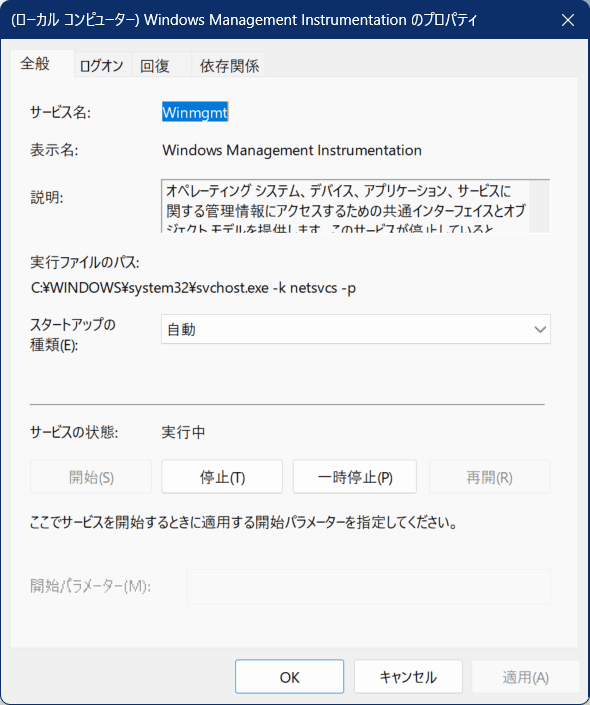The image size is (590, 705).
Task: Click the 実行中 service status text
Action: [x=183, y=432]
